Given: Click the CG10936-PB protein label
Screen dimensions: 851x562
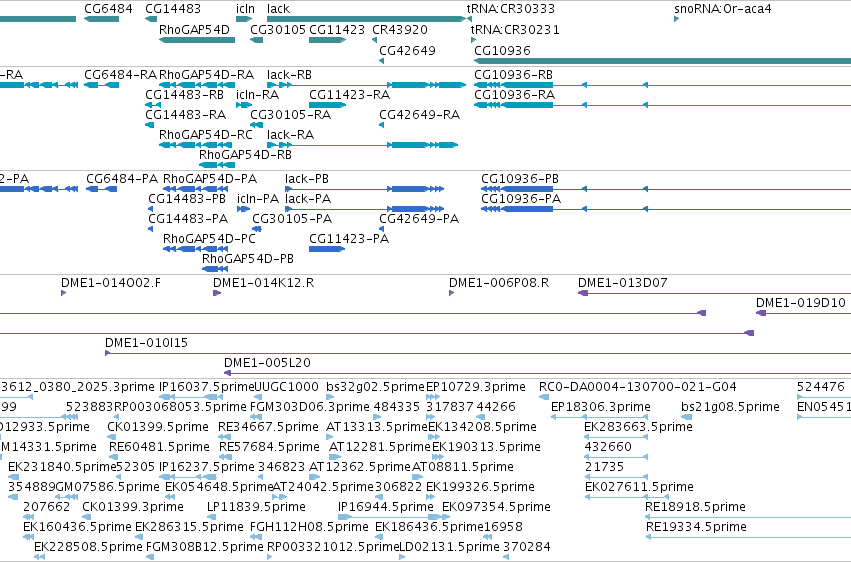Looking at the screenshot, I should [520, 179].
